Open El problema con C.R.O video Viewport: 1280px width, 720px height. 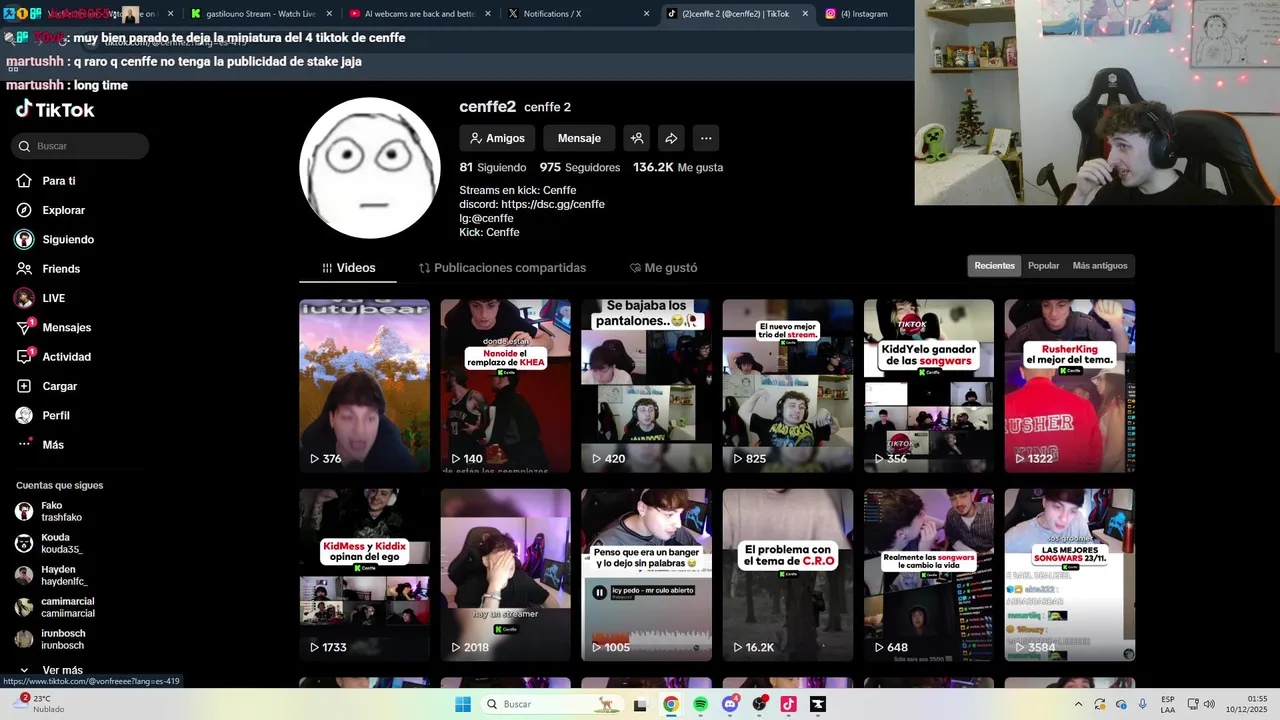pyautogui.click(x=788, y=575)
